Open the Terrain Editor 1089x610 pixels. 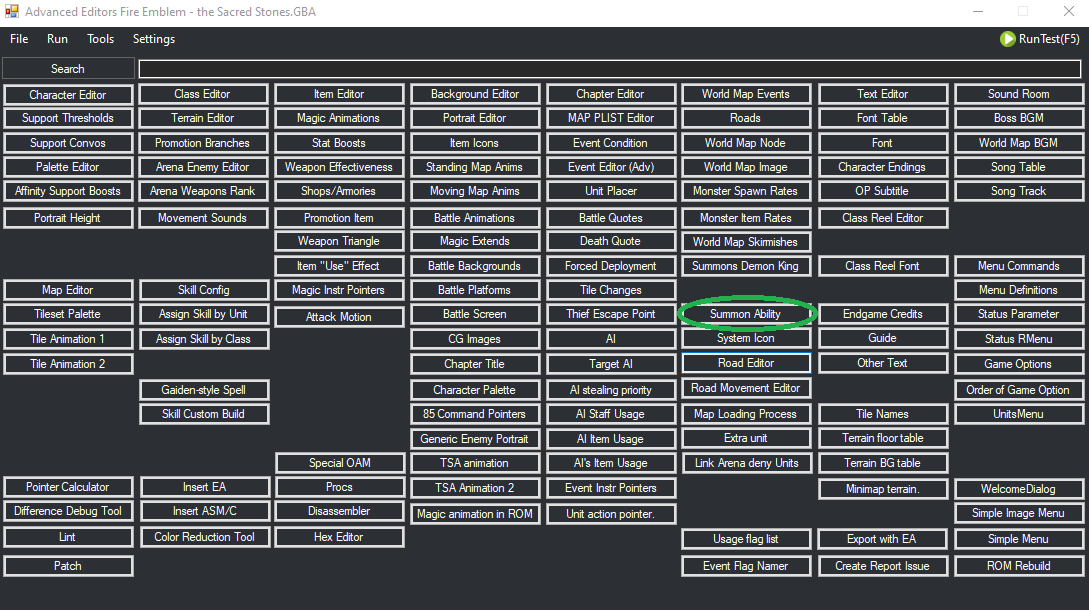point(202,118)
